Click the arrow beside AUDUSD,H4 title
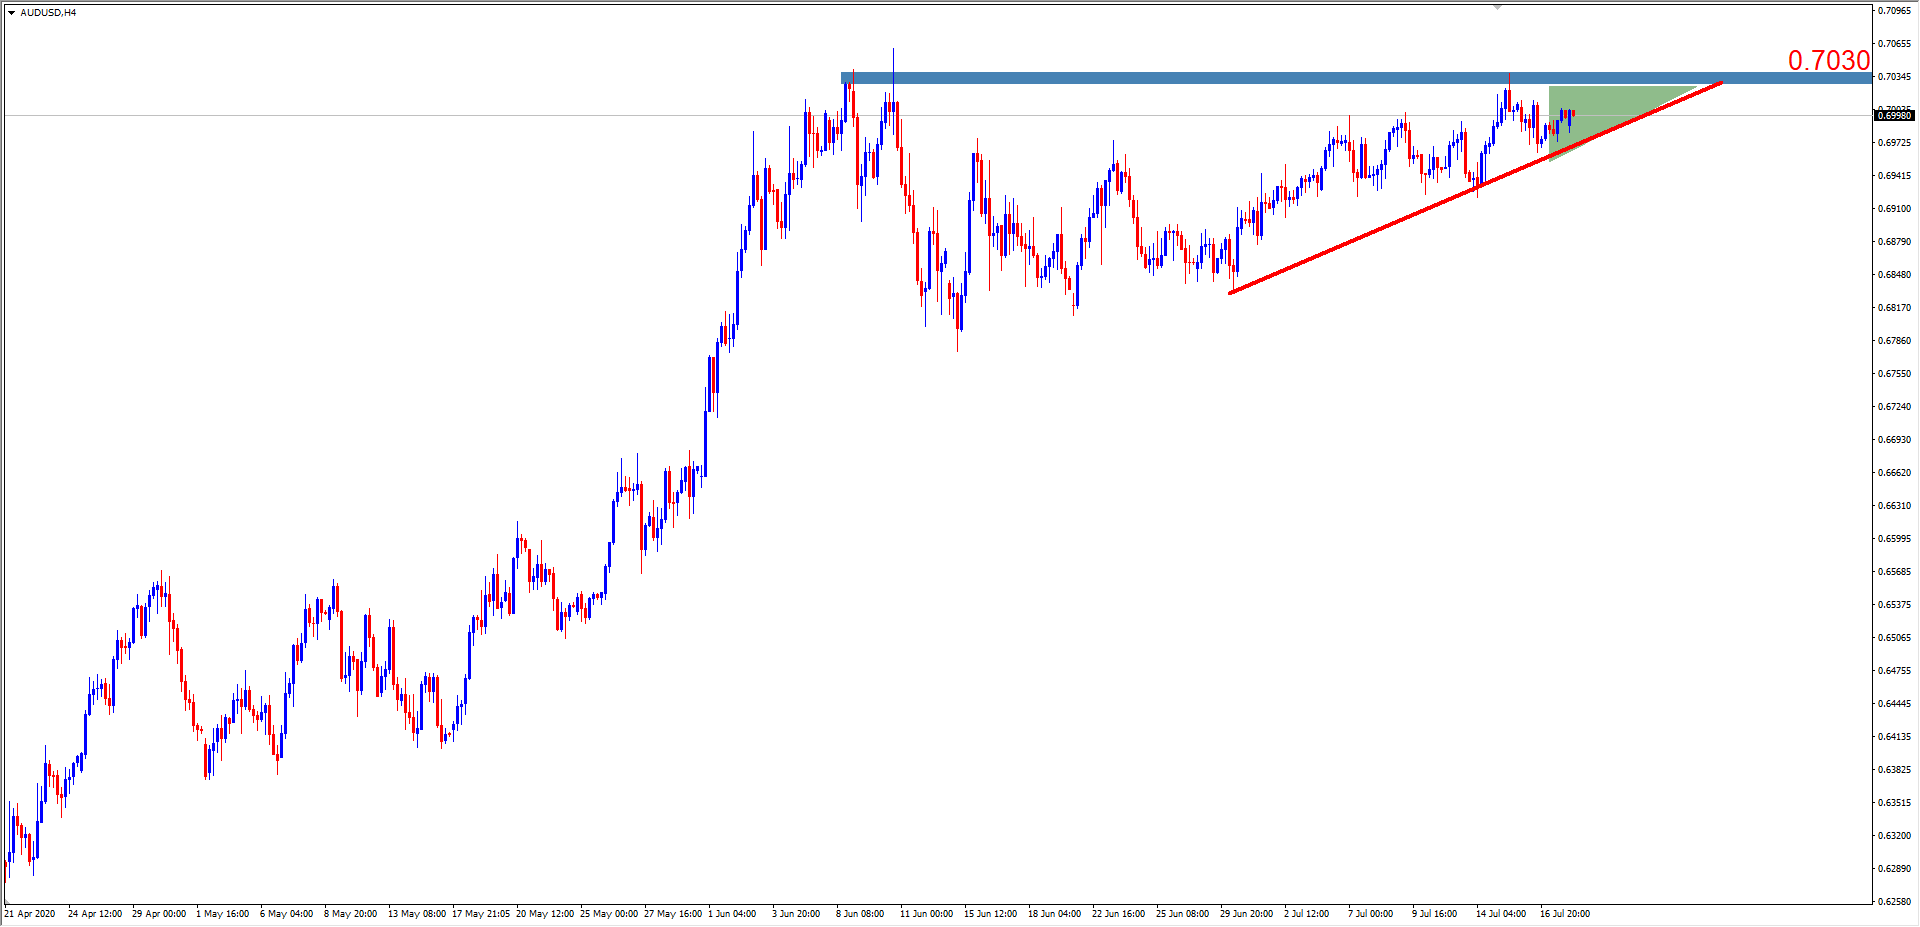 (x=11, y=13)
